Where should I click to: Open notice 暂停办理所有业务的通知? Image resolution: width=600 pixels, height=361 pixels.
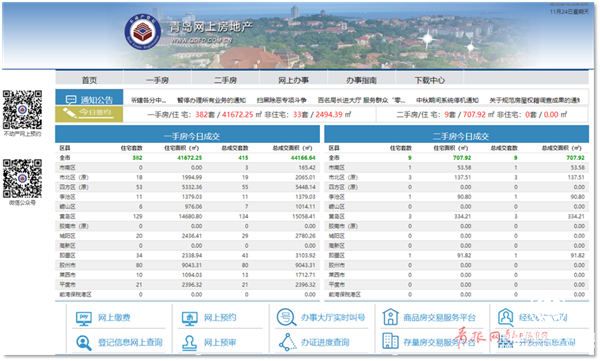[x=211, y=100]
